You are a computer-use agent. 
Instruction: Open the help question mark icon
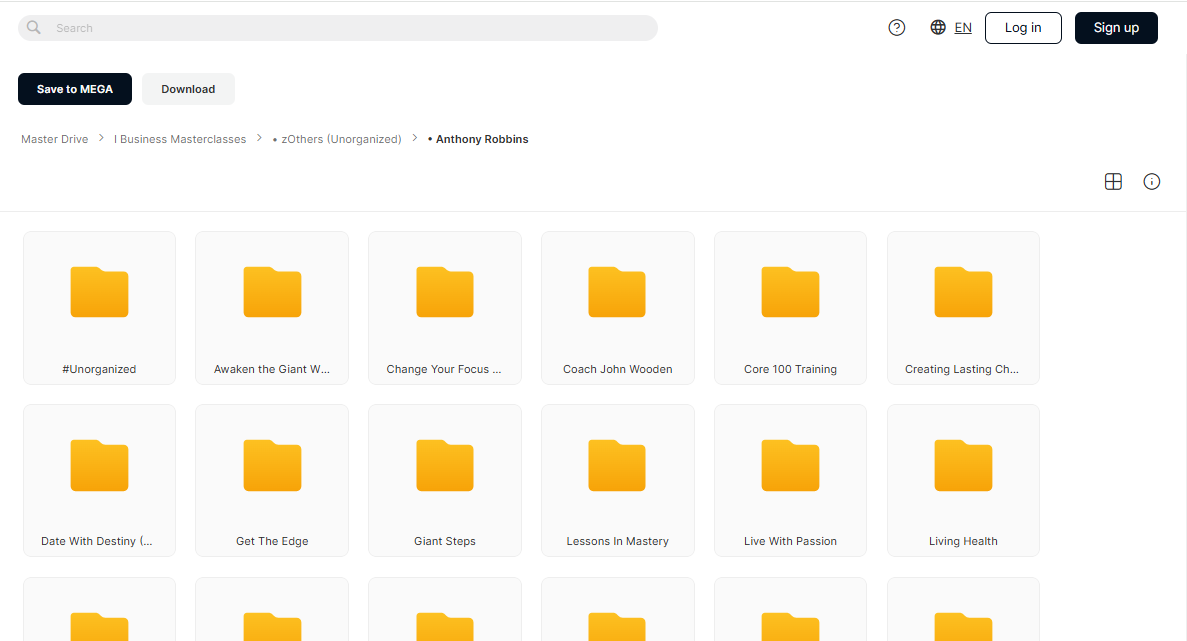896,28
